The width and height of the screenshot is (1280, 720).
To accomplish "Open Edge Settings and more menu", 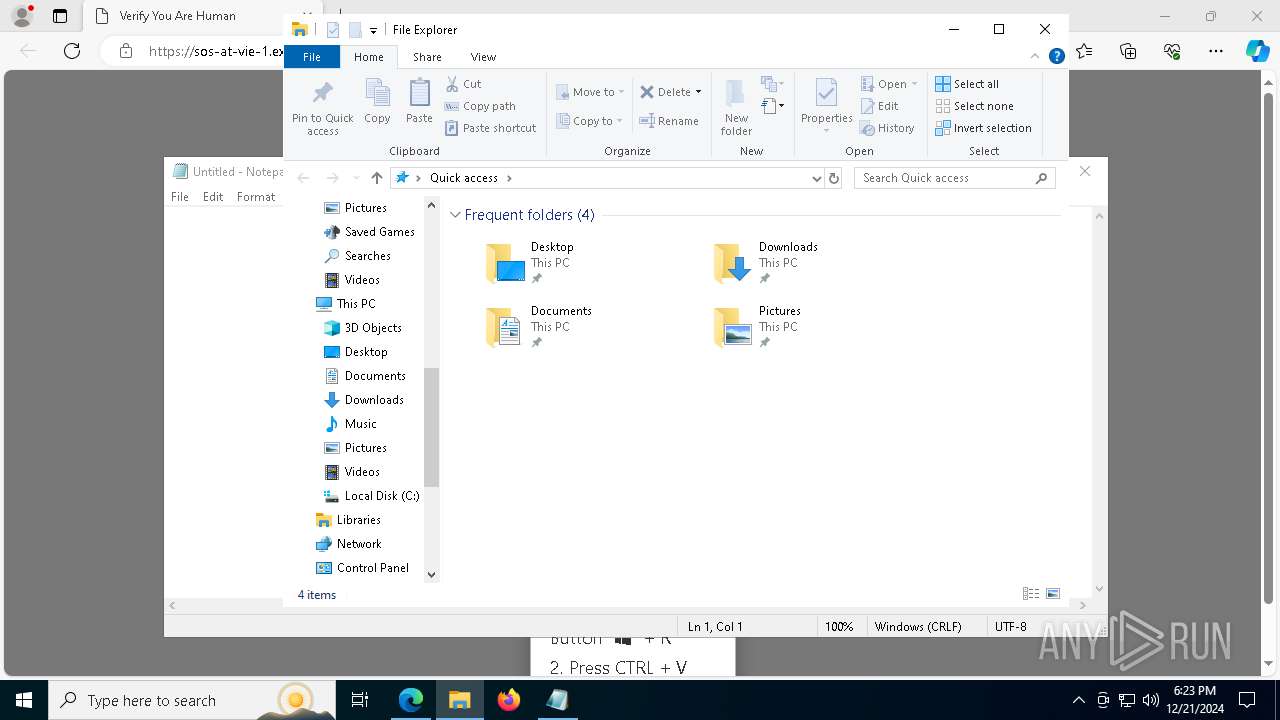I will click(x=1216, y=51).
